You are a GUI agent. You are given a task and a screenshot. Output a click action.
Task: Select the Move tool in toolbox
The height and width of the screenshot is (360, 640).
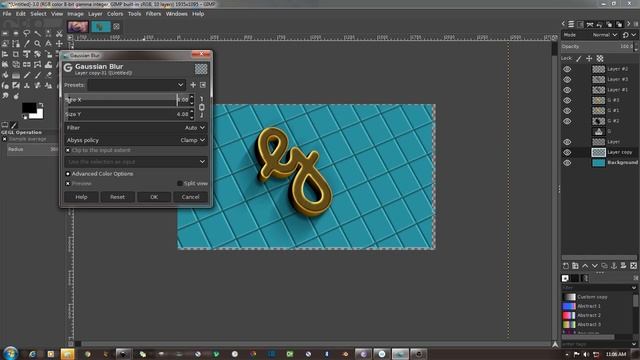tap(59, 43)
